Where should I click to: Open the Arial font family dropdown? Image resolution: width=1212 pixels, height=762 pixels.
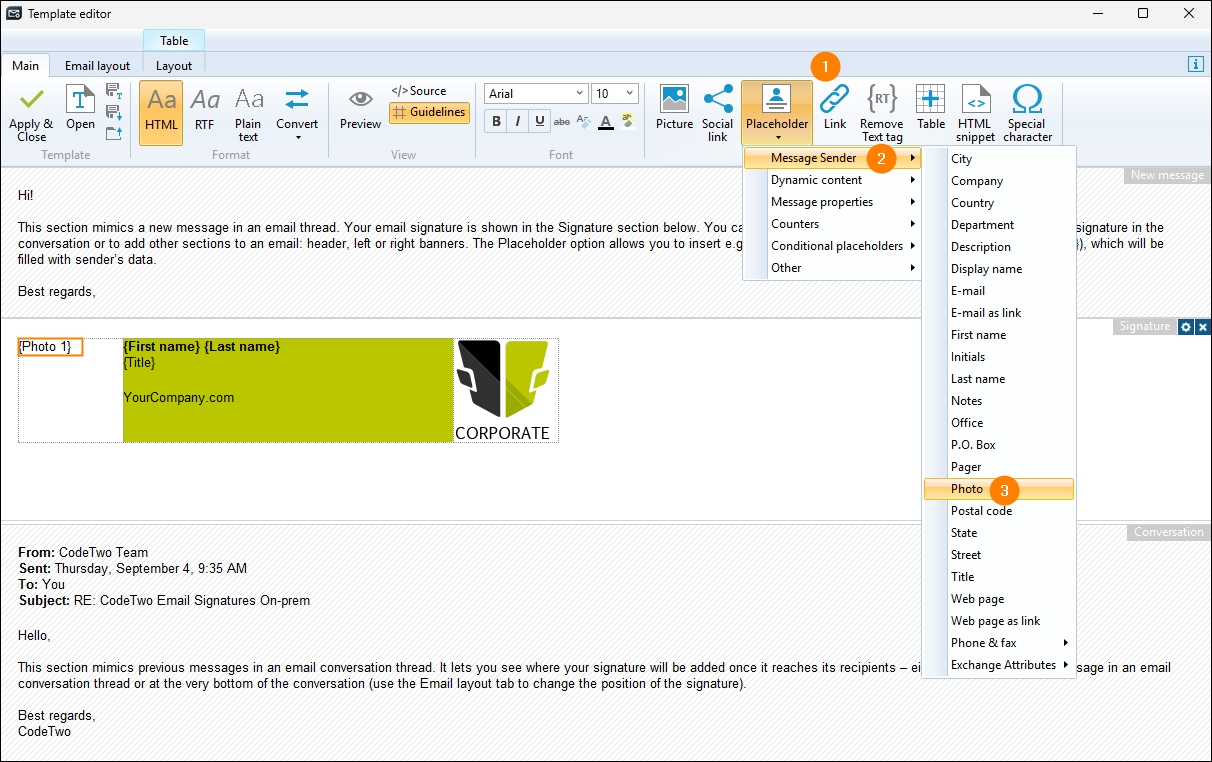(536, 94)
